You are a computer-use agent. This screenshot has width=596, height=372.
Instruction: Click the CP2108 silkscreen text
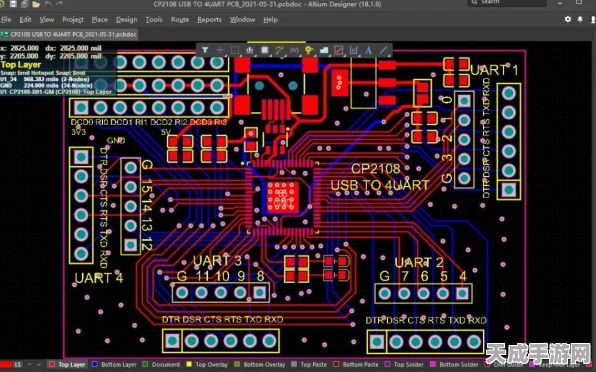(376, 169)
